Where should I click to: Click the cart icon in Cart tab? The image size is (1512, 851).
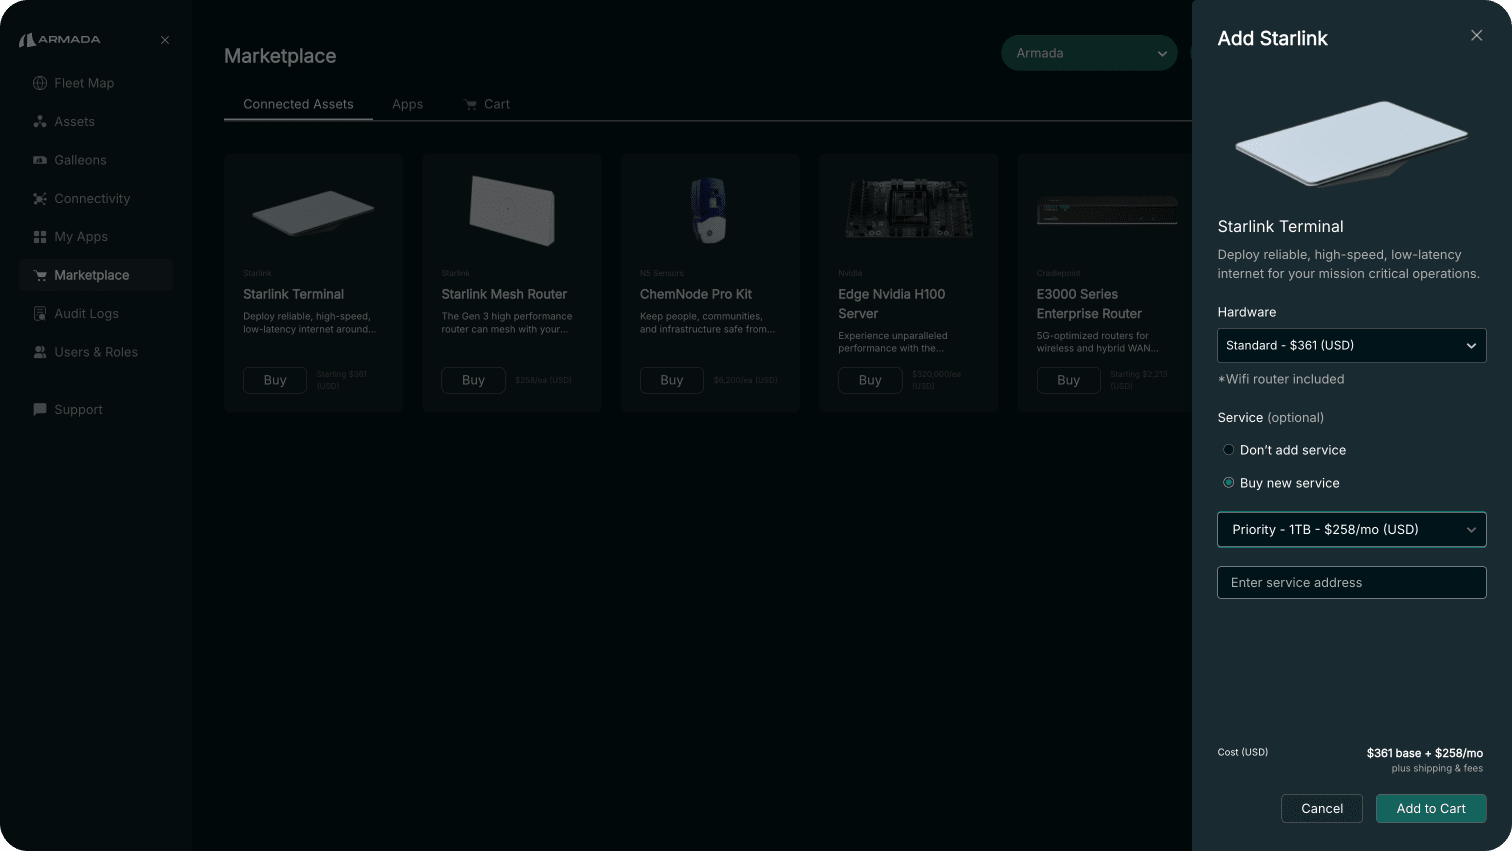tap(470, 104)
